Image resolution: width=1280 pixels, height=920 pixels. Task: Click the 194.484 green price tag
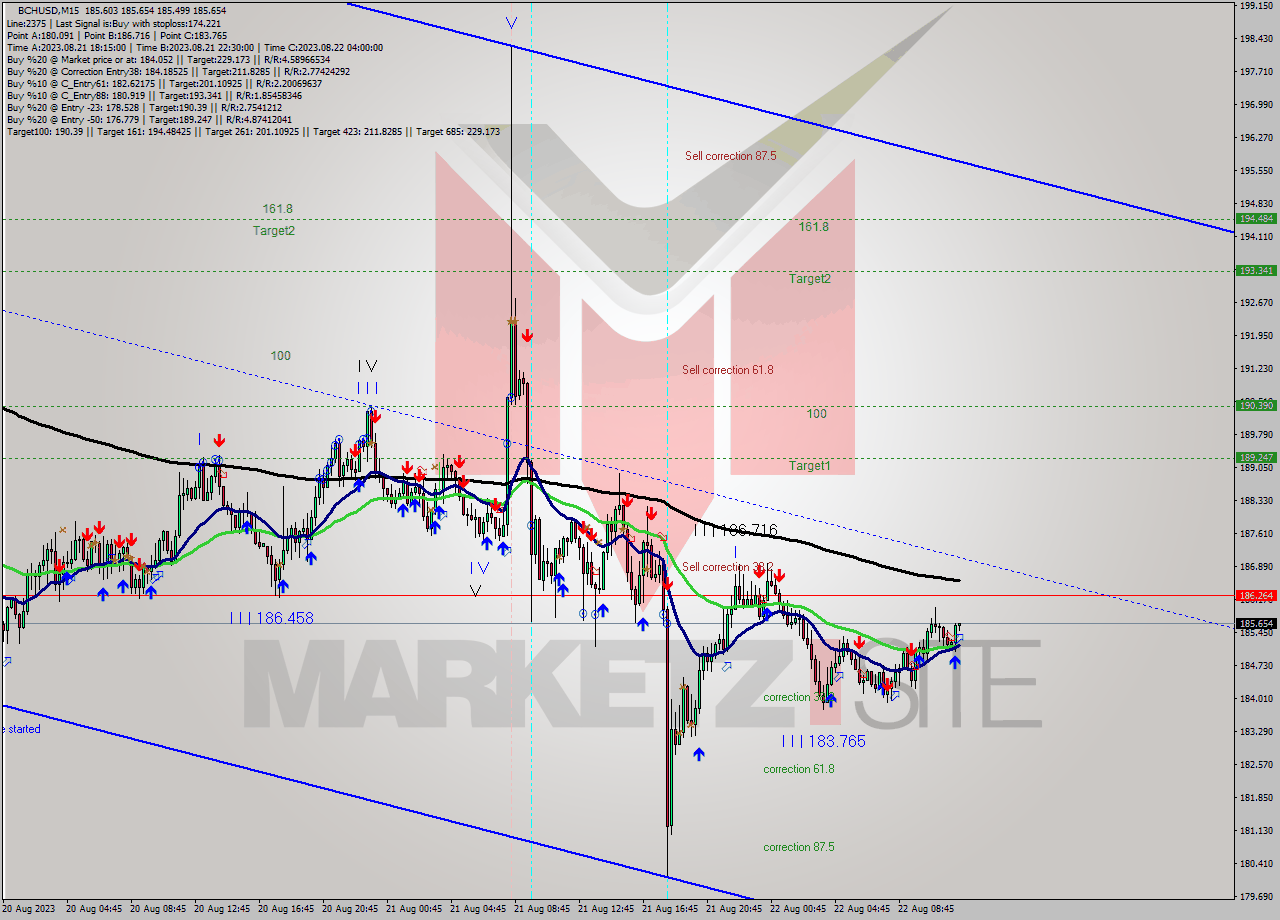[1256, 218]
